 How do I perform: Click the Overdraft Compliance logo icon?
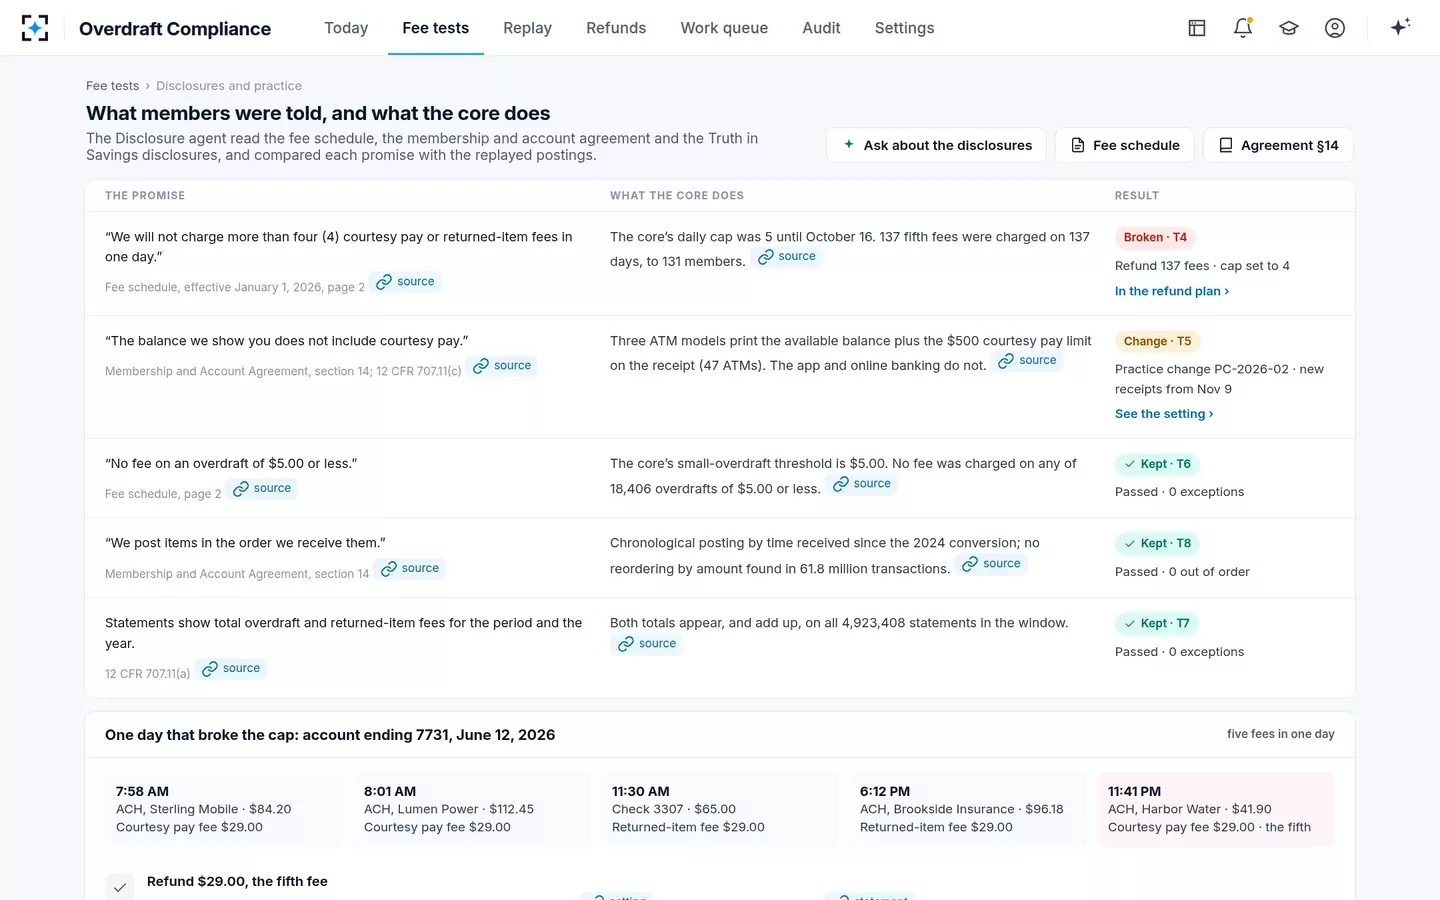tap(35, 28)
